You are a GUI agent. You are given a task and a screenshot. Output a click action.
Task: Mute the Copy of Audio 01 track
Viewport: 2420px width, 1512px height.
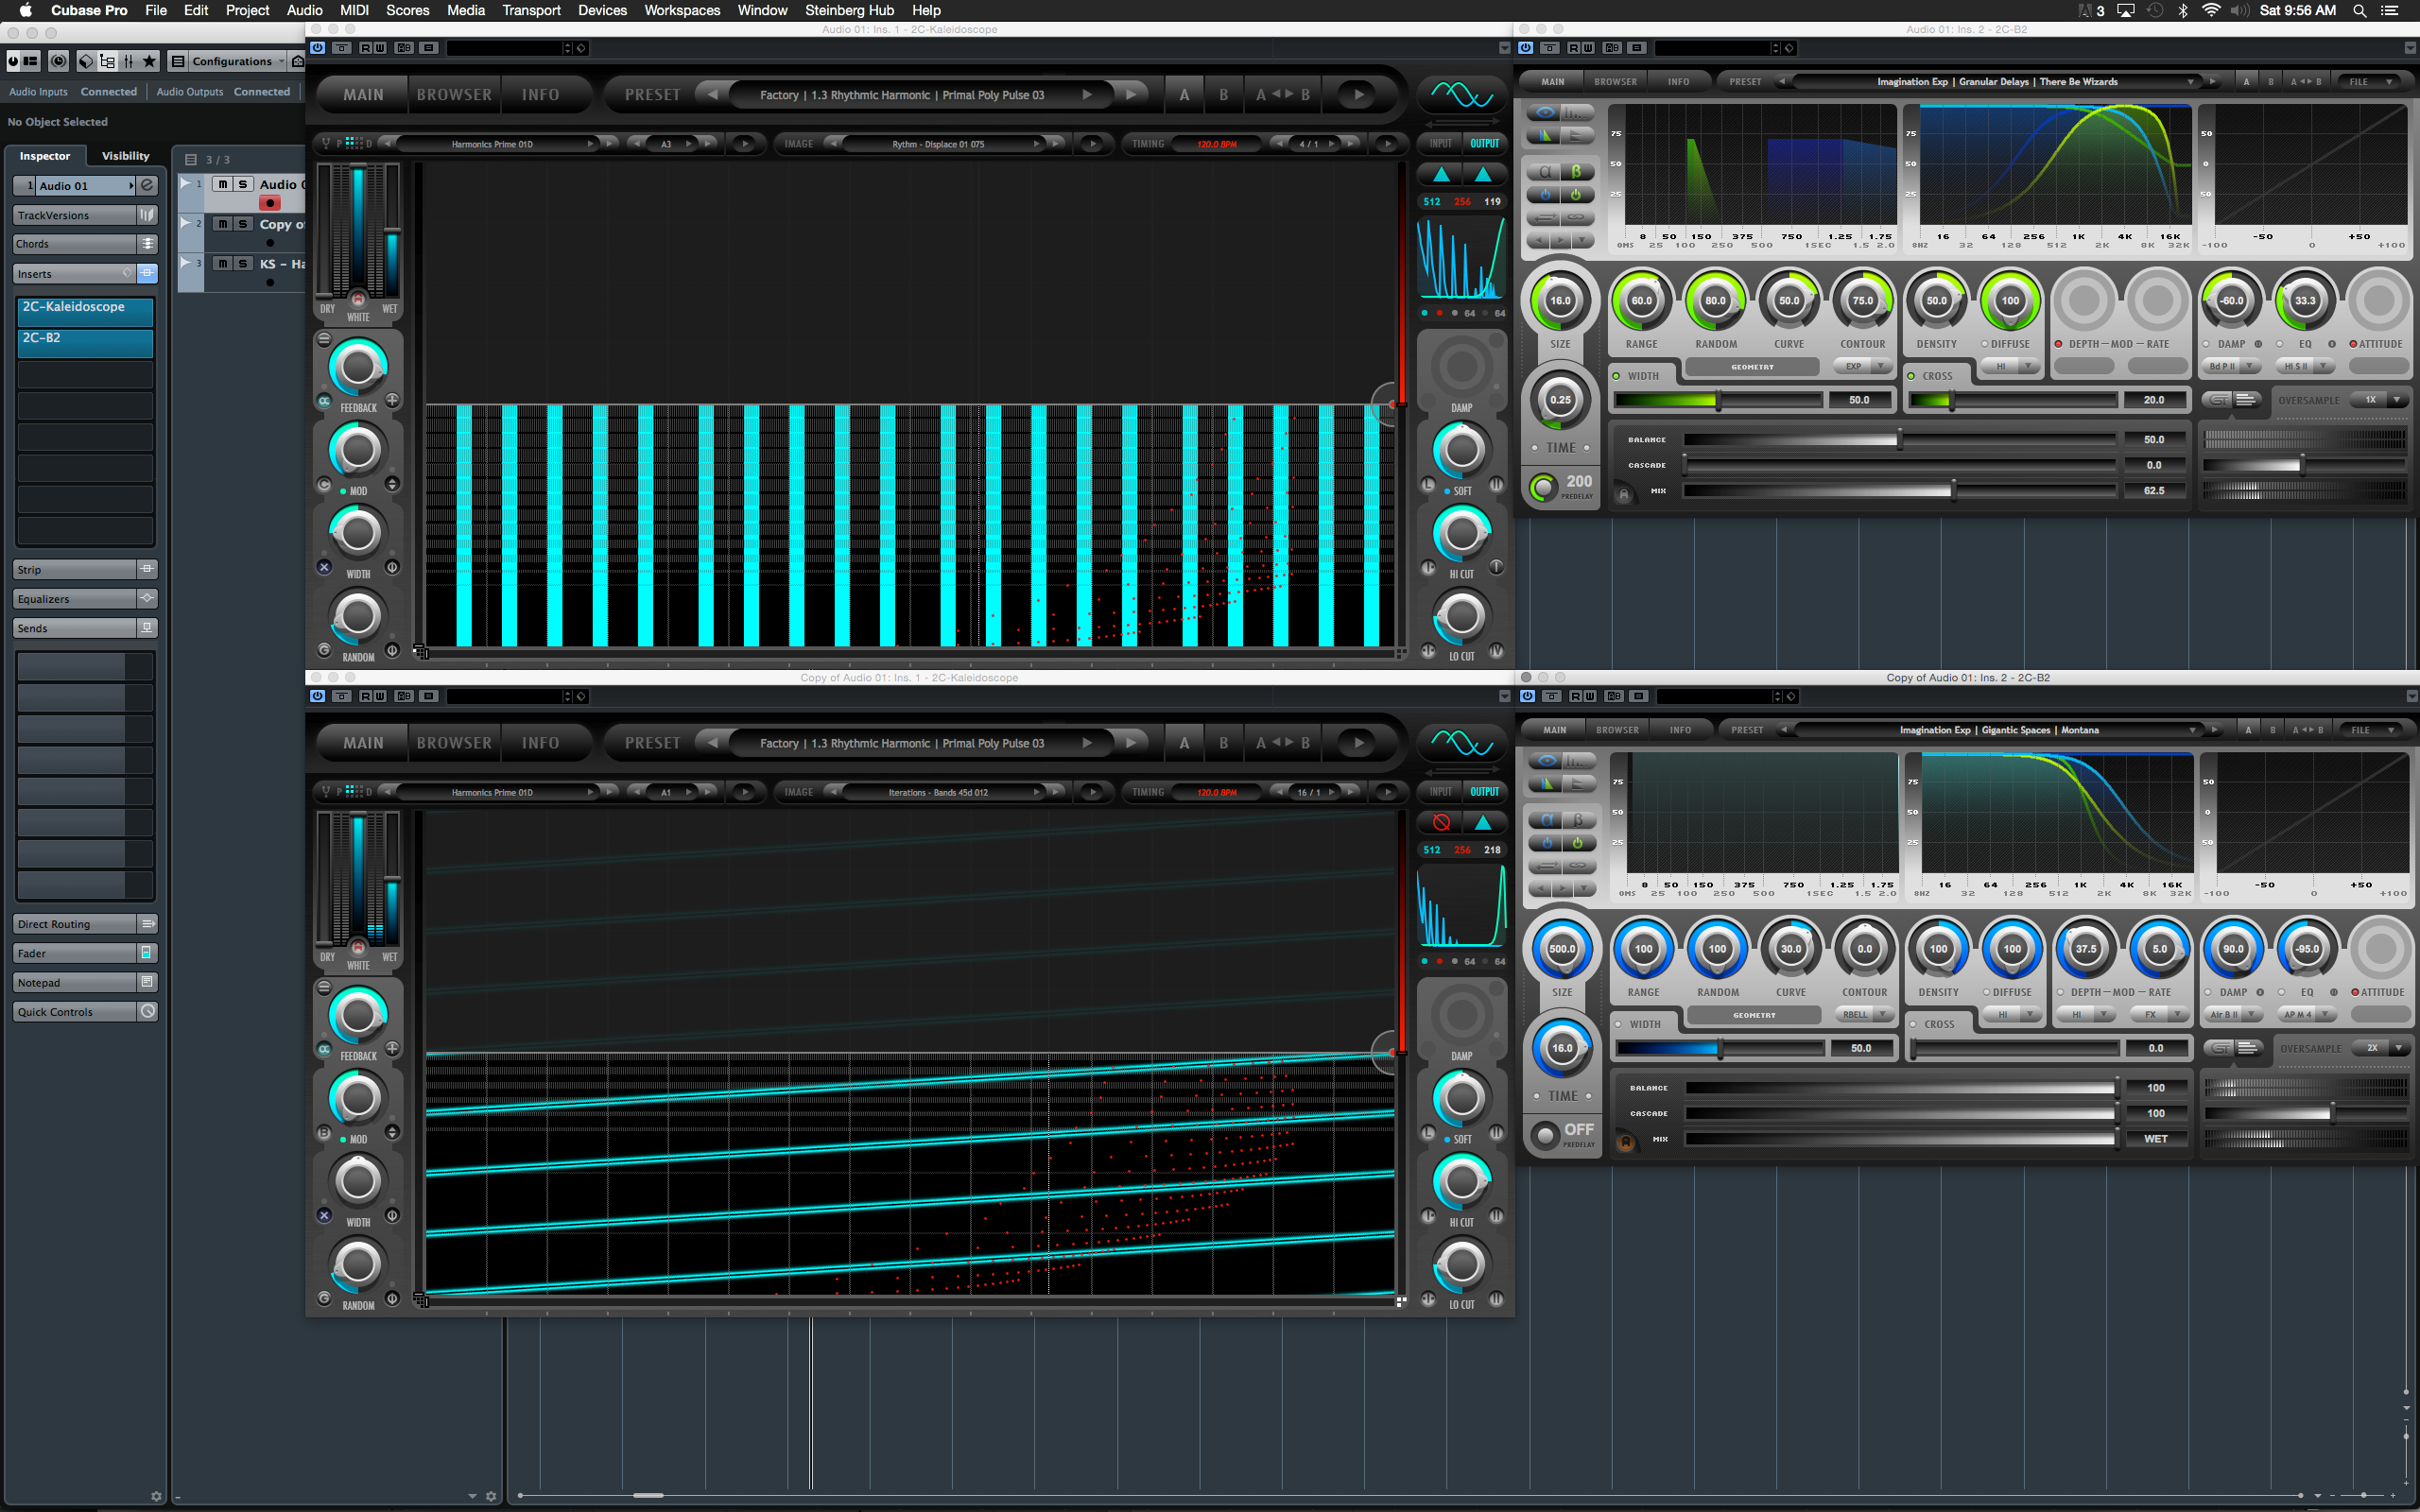click(x=222, y=224)
